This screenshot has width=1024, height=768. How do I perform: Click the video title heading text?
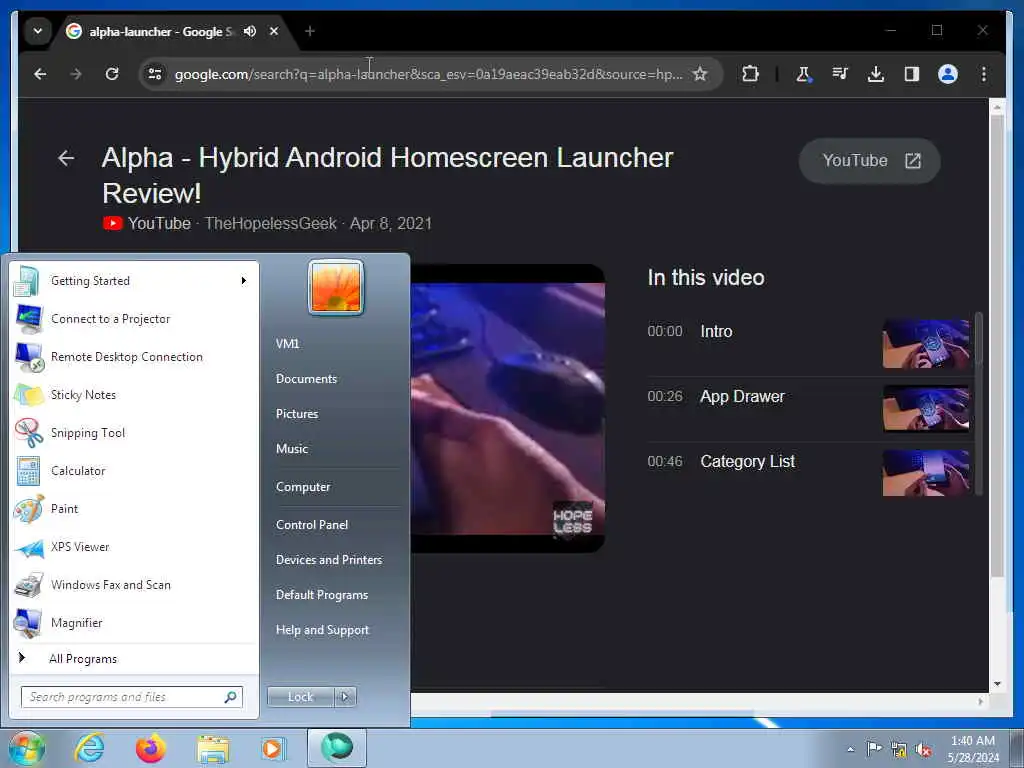[387, 175]
